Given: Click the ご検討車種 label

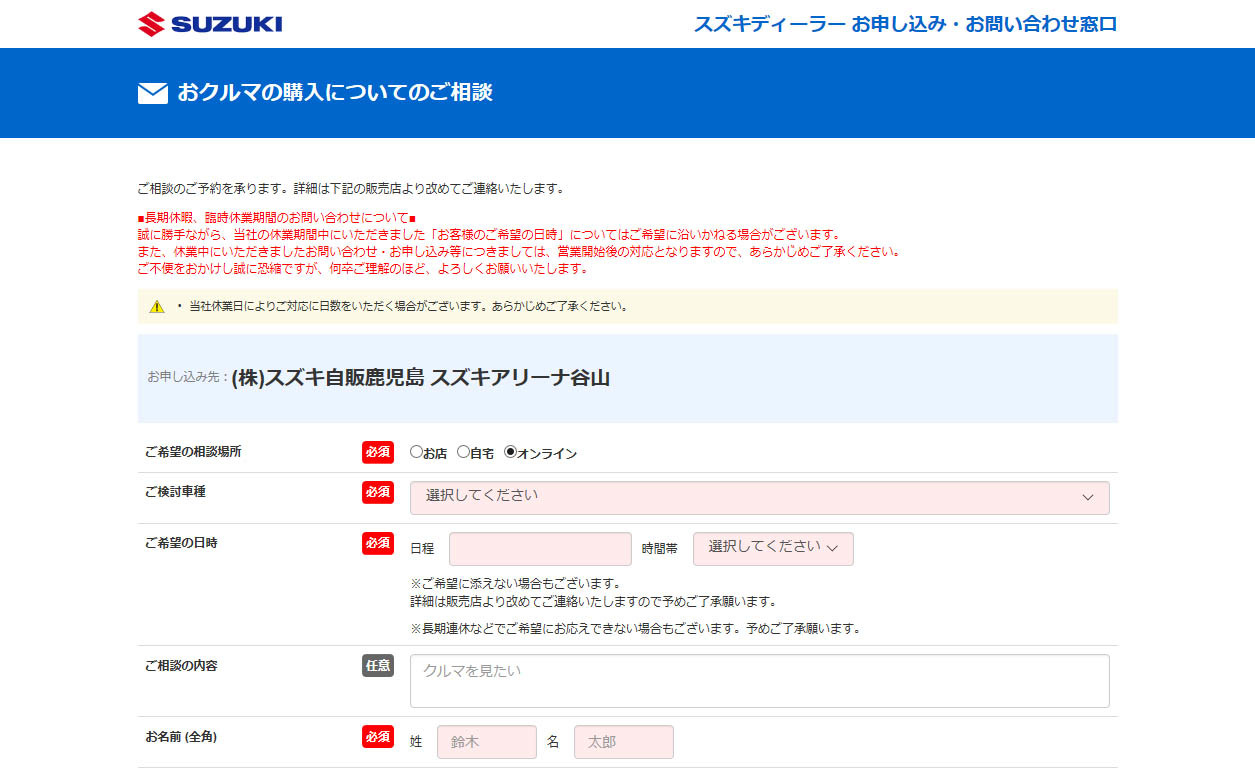Looking at the screenshot, I should point(175,492).
